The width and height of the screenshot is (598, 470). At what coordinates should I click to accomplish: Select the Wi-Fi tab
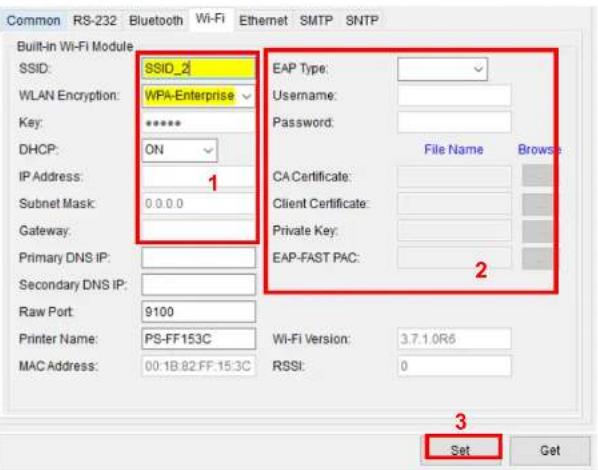[210, 18]
